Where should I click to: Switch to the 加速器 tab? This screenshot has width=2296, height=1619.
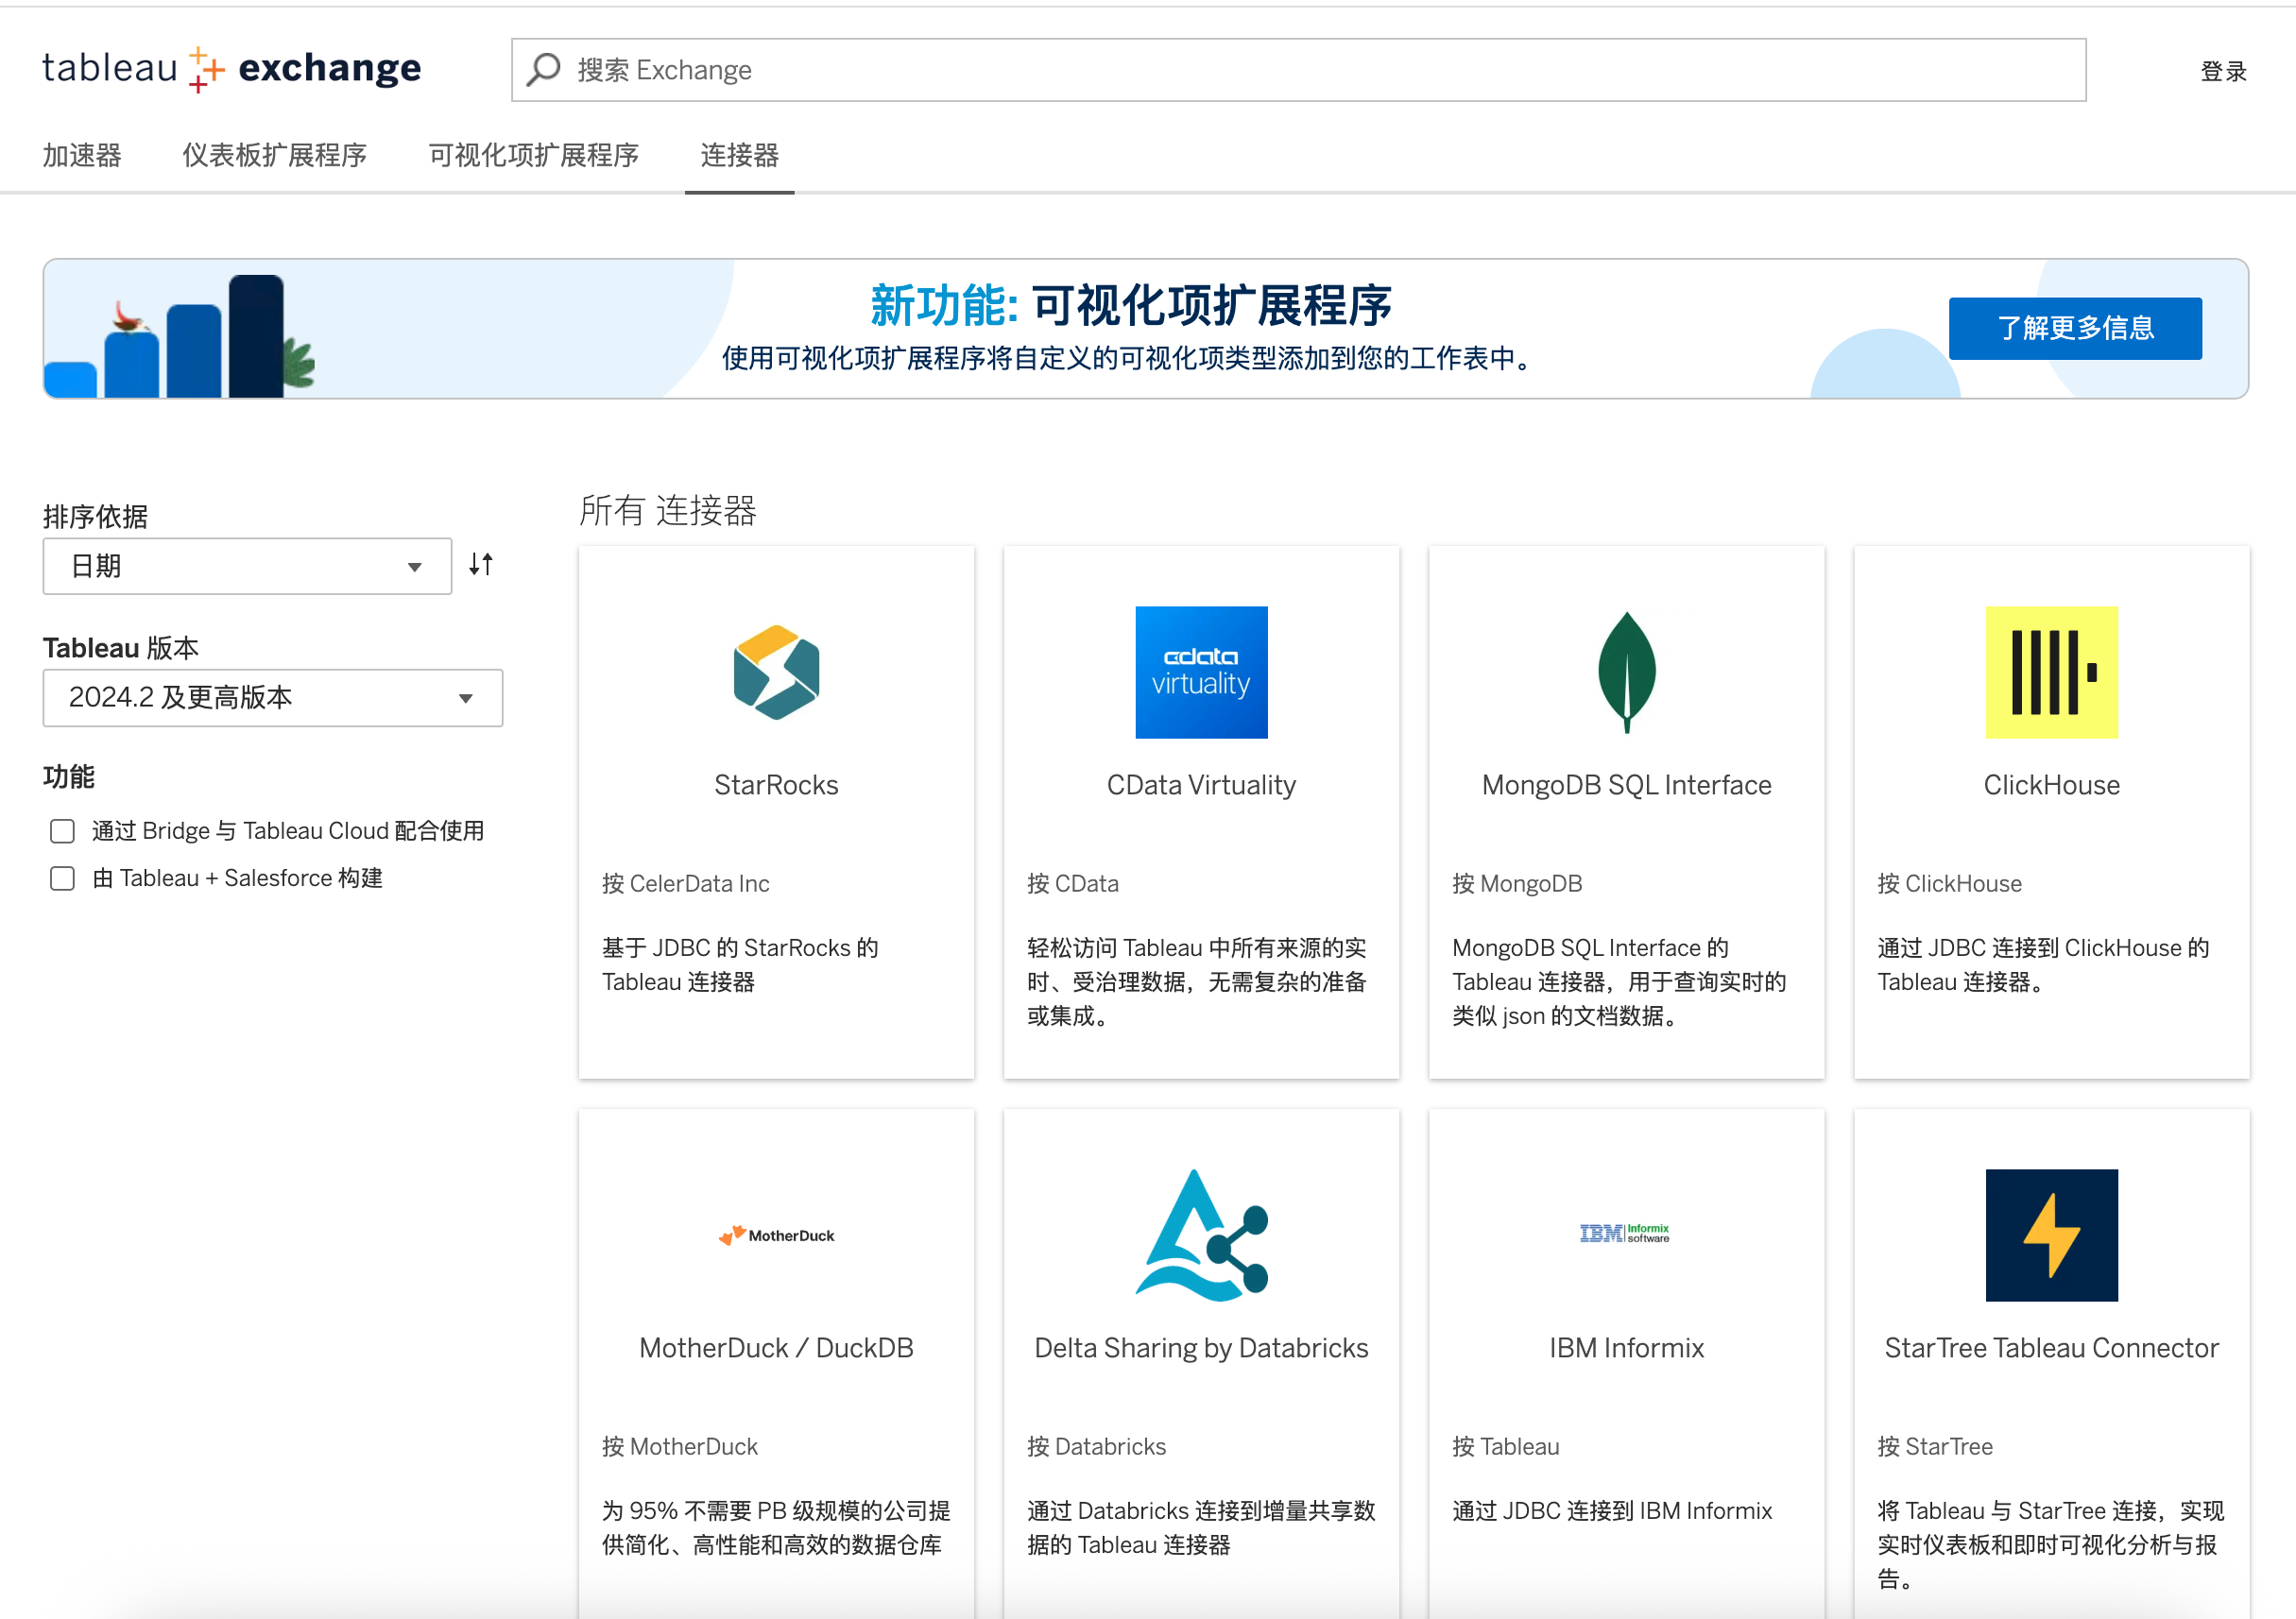(x=82, y=155)
